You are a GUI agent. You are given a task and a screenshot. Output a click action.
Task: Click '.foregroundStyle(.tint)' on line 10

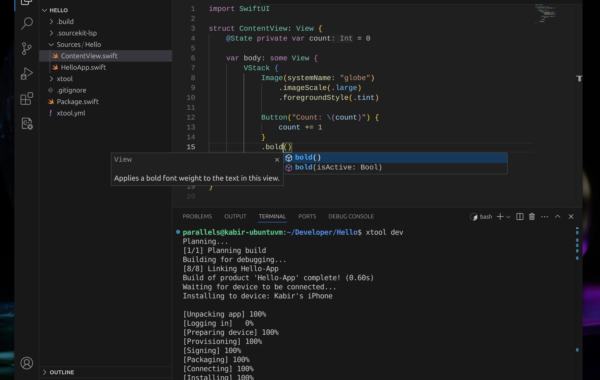click(x=329, y=98)
